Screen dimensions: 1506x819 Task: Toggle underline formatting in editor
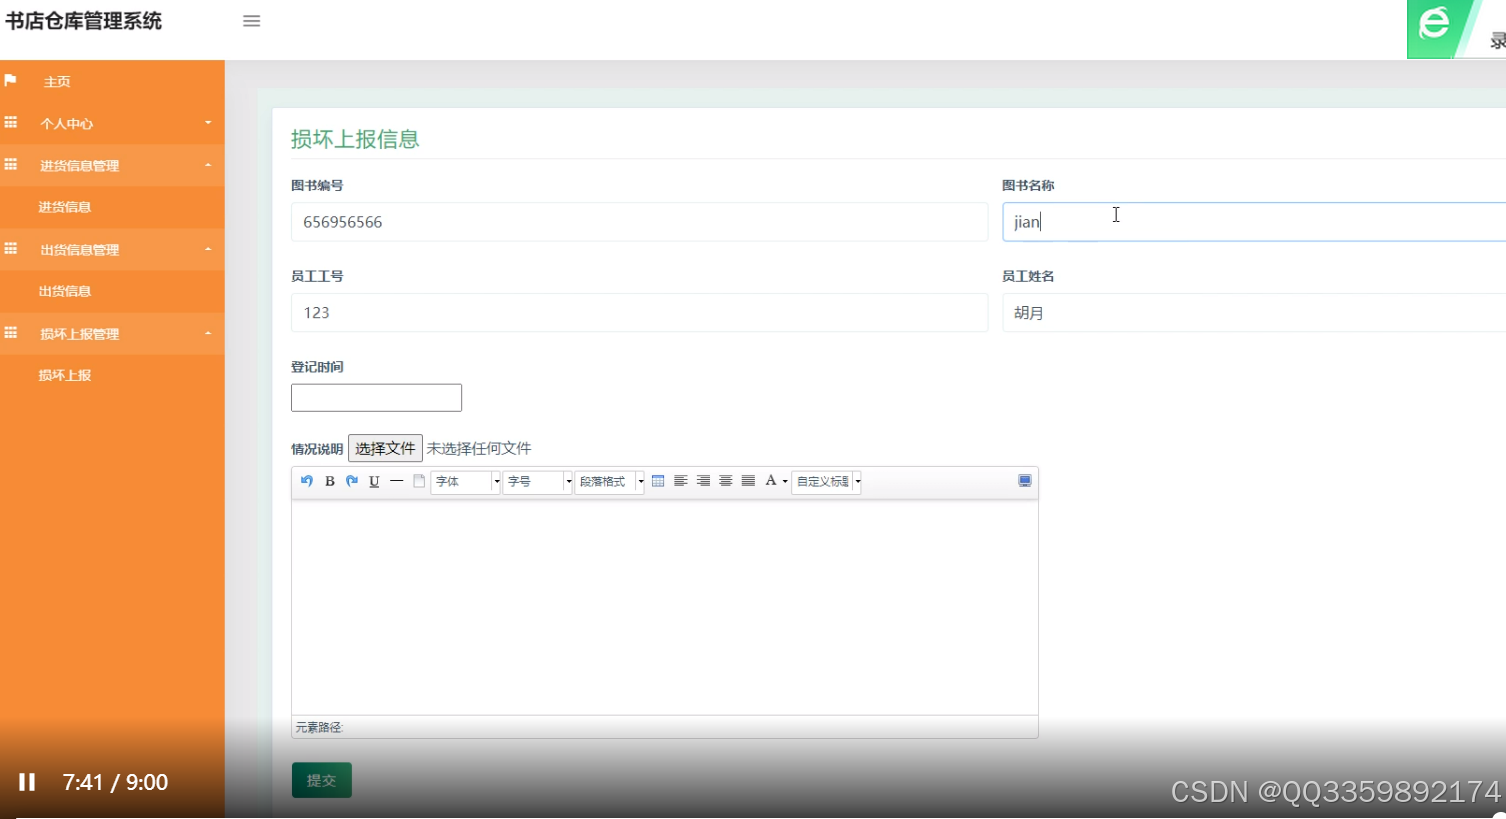(374, 481)
